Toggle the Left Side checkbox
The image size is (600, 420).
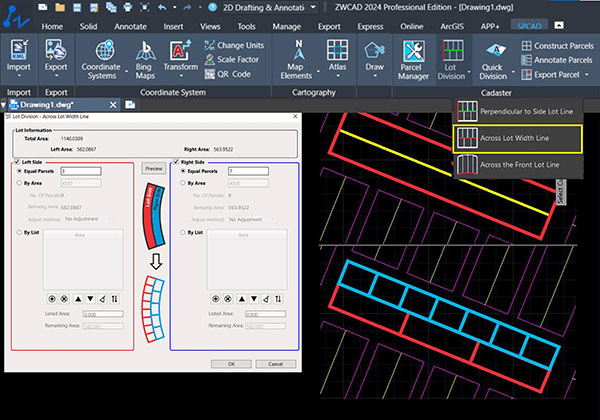17,162
